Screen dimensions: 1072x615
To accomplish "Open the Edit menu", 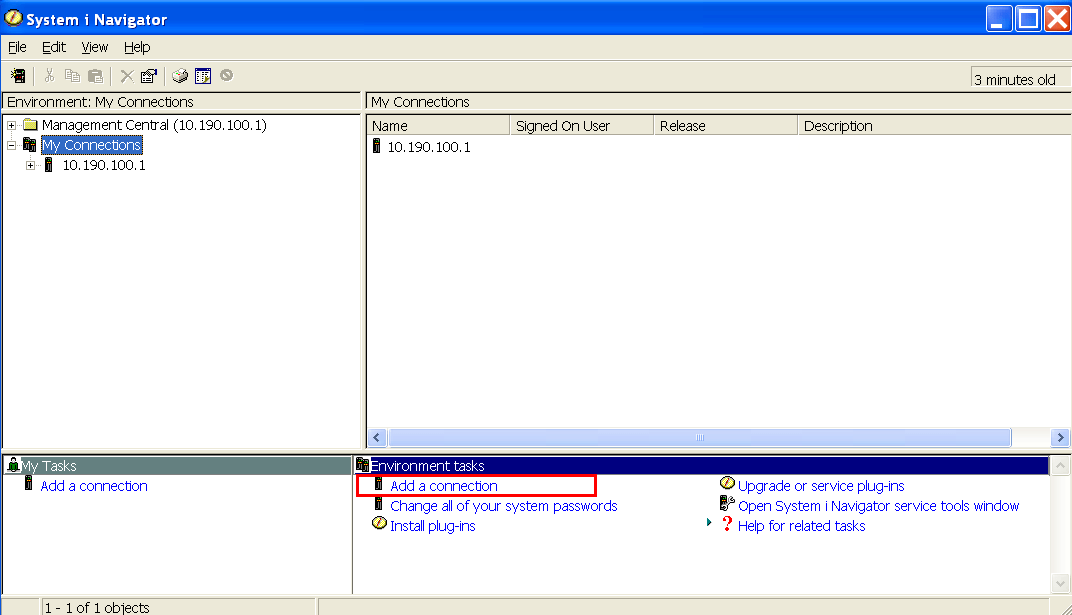I will pyautogui.click(x=54, y=47).
